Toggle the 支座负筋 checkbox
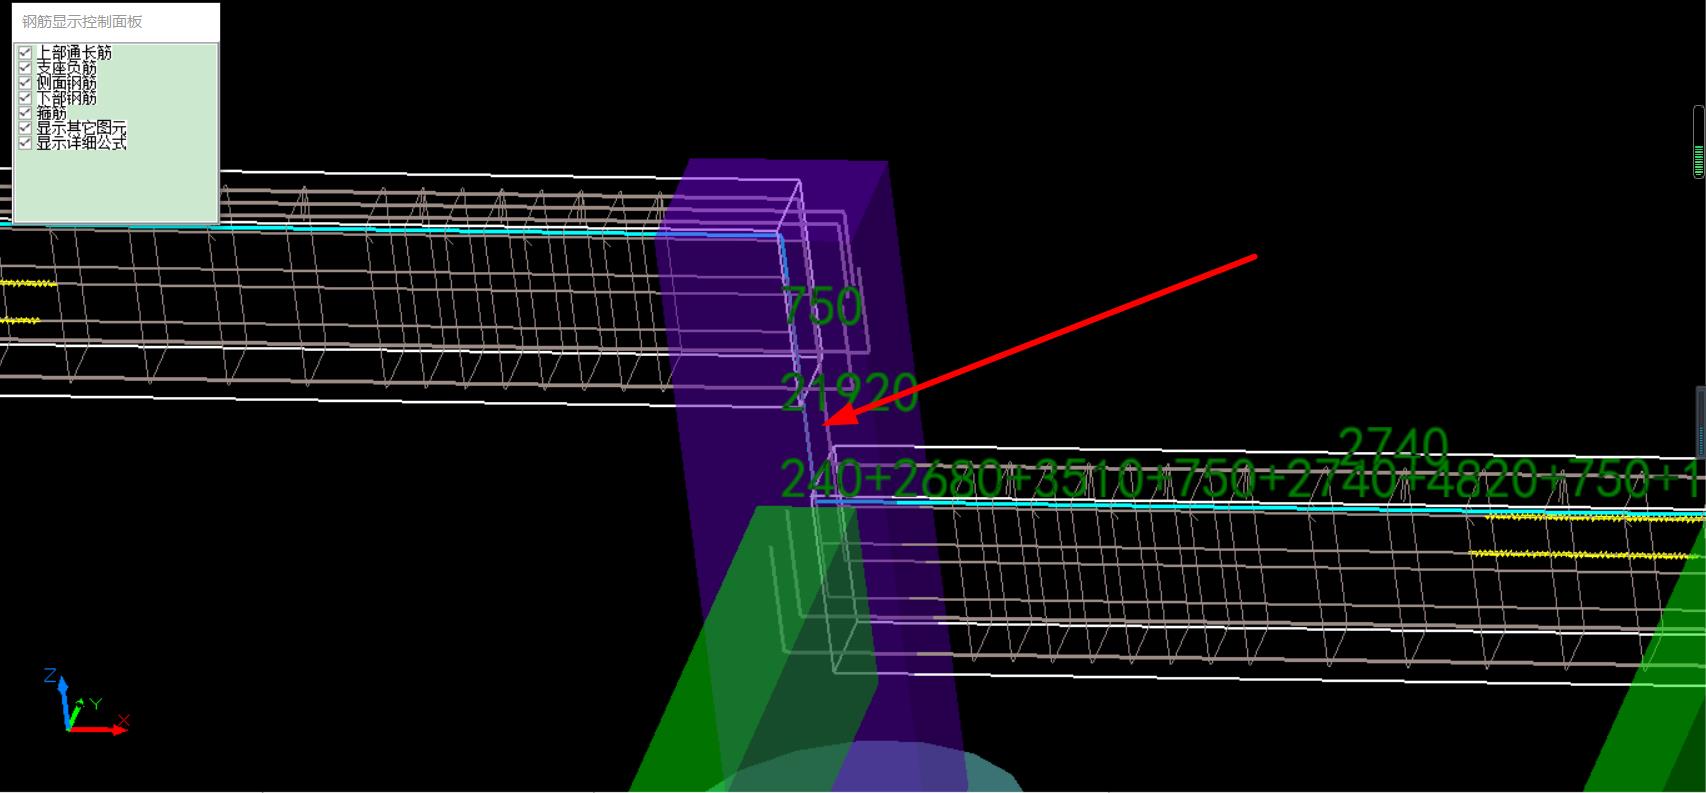This screenshot has height=793, width=1706. (x=25, y=68)
